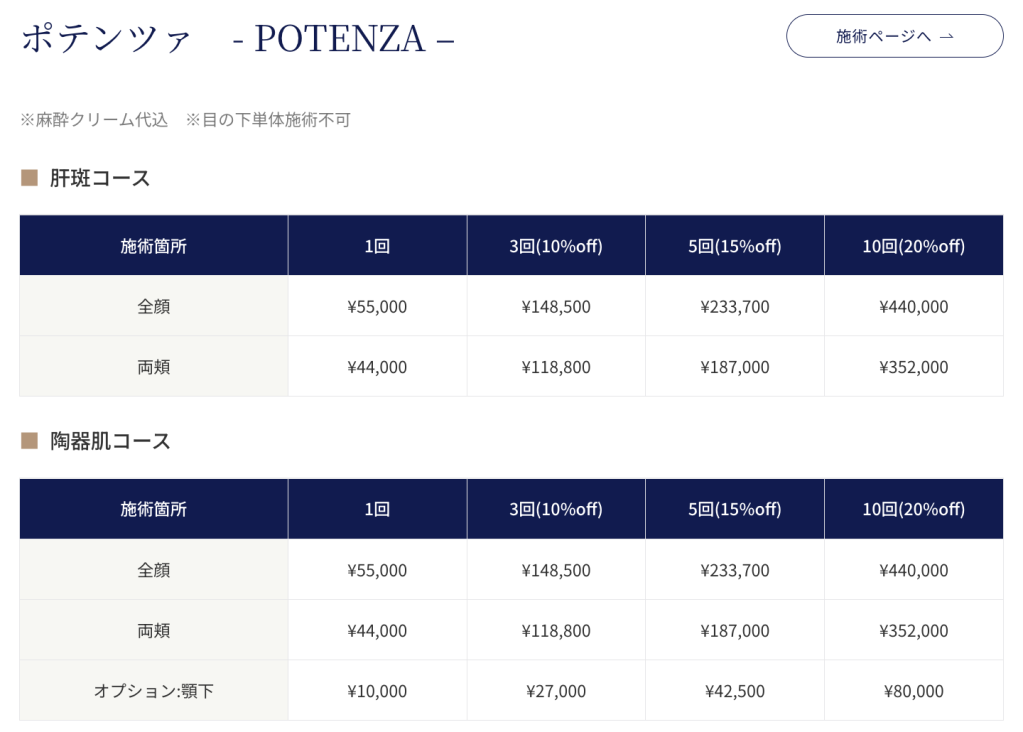Select 両頬 row label in 陶器肌コース table

tap(153, 631)
